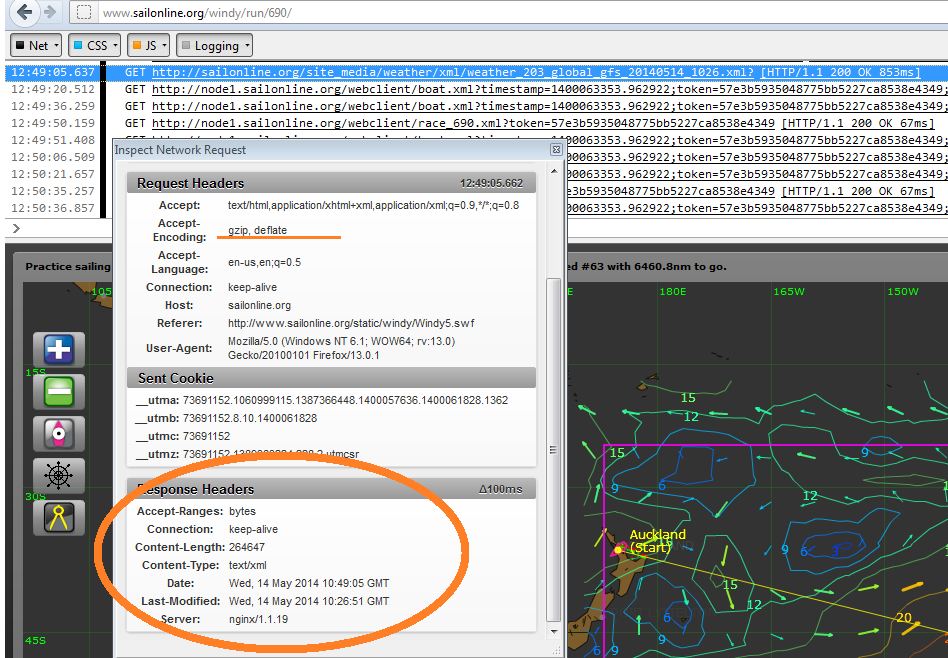Screen dimensions: 948x658
Task: Close the Inspect Network Request panel
Action: (556, 149)
